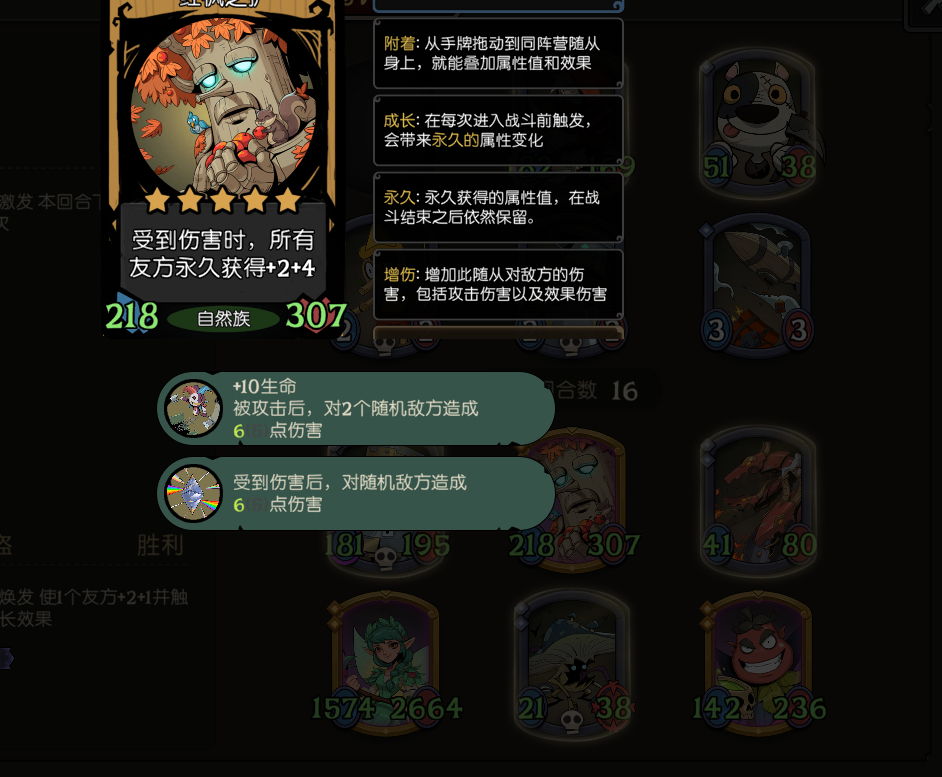Click the 受到伤害后 effect description bar

click(x=356, y=493)
